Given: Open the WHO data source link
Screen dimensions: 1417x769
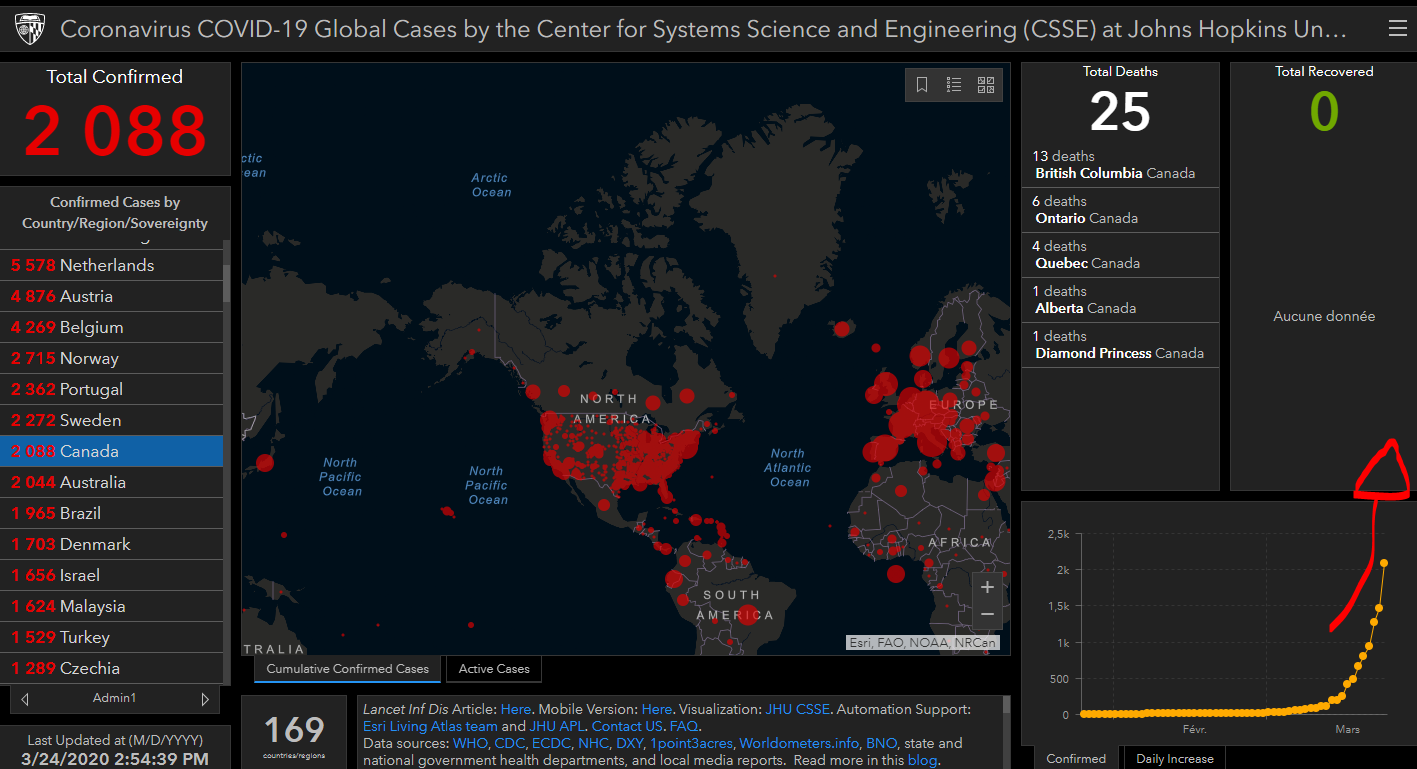Looking at the screenshot, I should (x=469, y=743).
